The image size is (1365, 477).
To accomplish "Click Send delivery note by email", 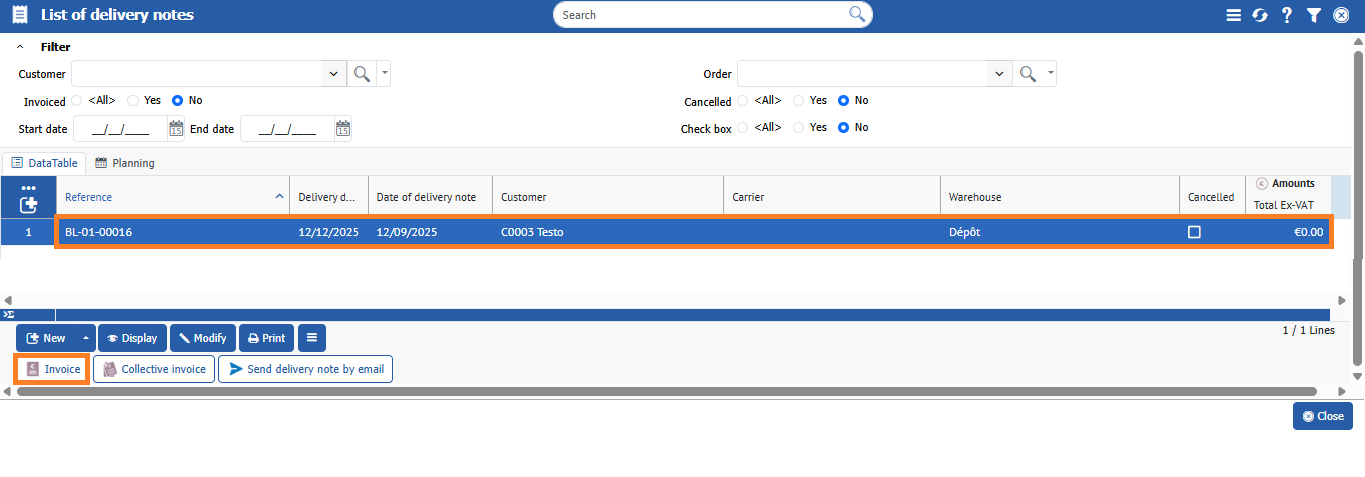I will (306, 369).
